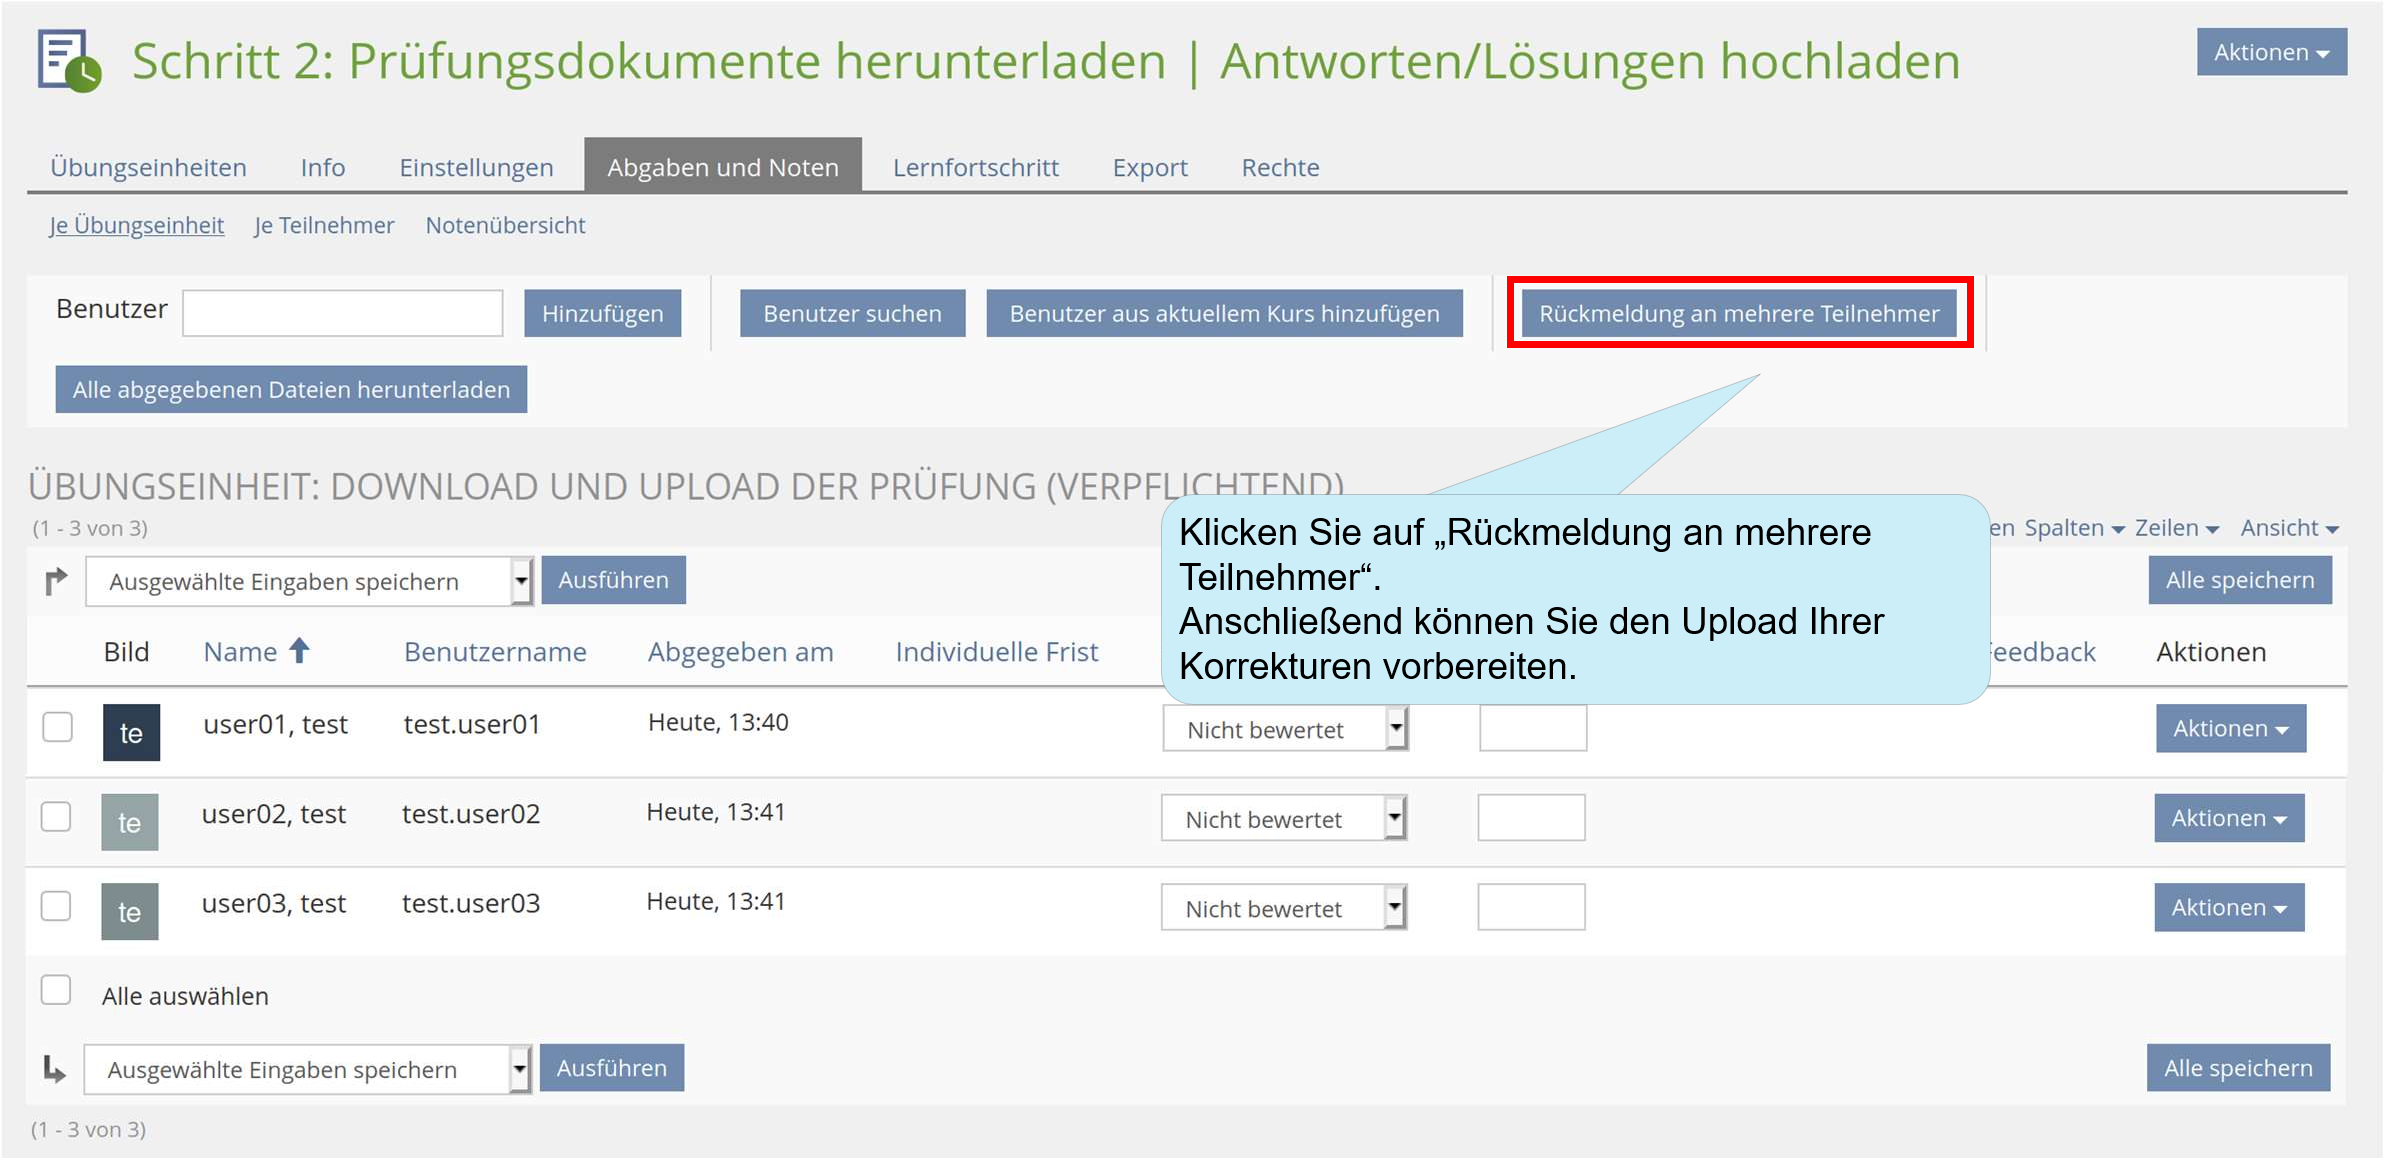
Task: Select the Je Übungseinheit sub-tab
Action: 137,226
